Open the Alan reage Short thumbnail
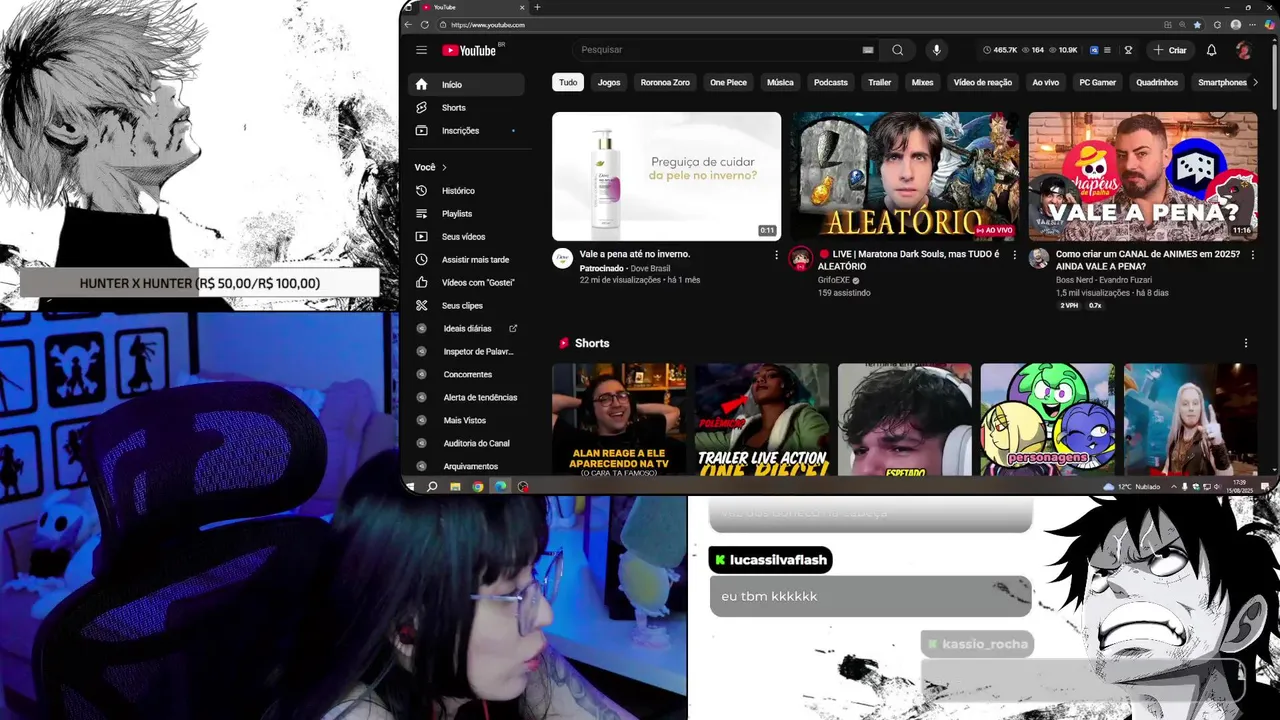This screenshot has width=1280, height=720. tap(619, 419)
